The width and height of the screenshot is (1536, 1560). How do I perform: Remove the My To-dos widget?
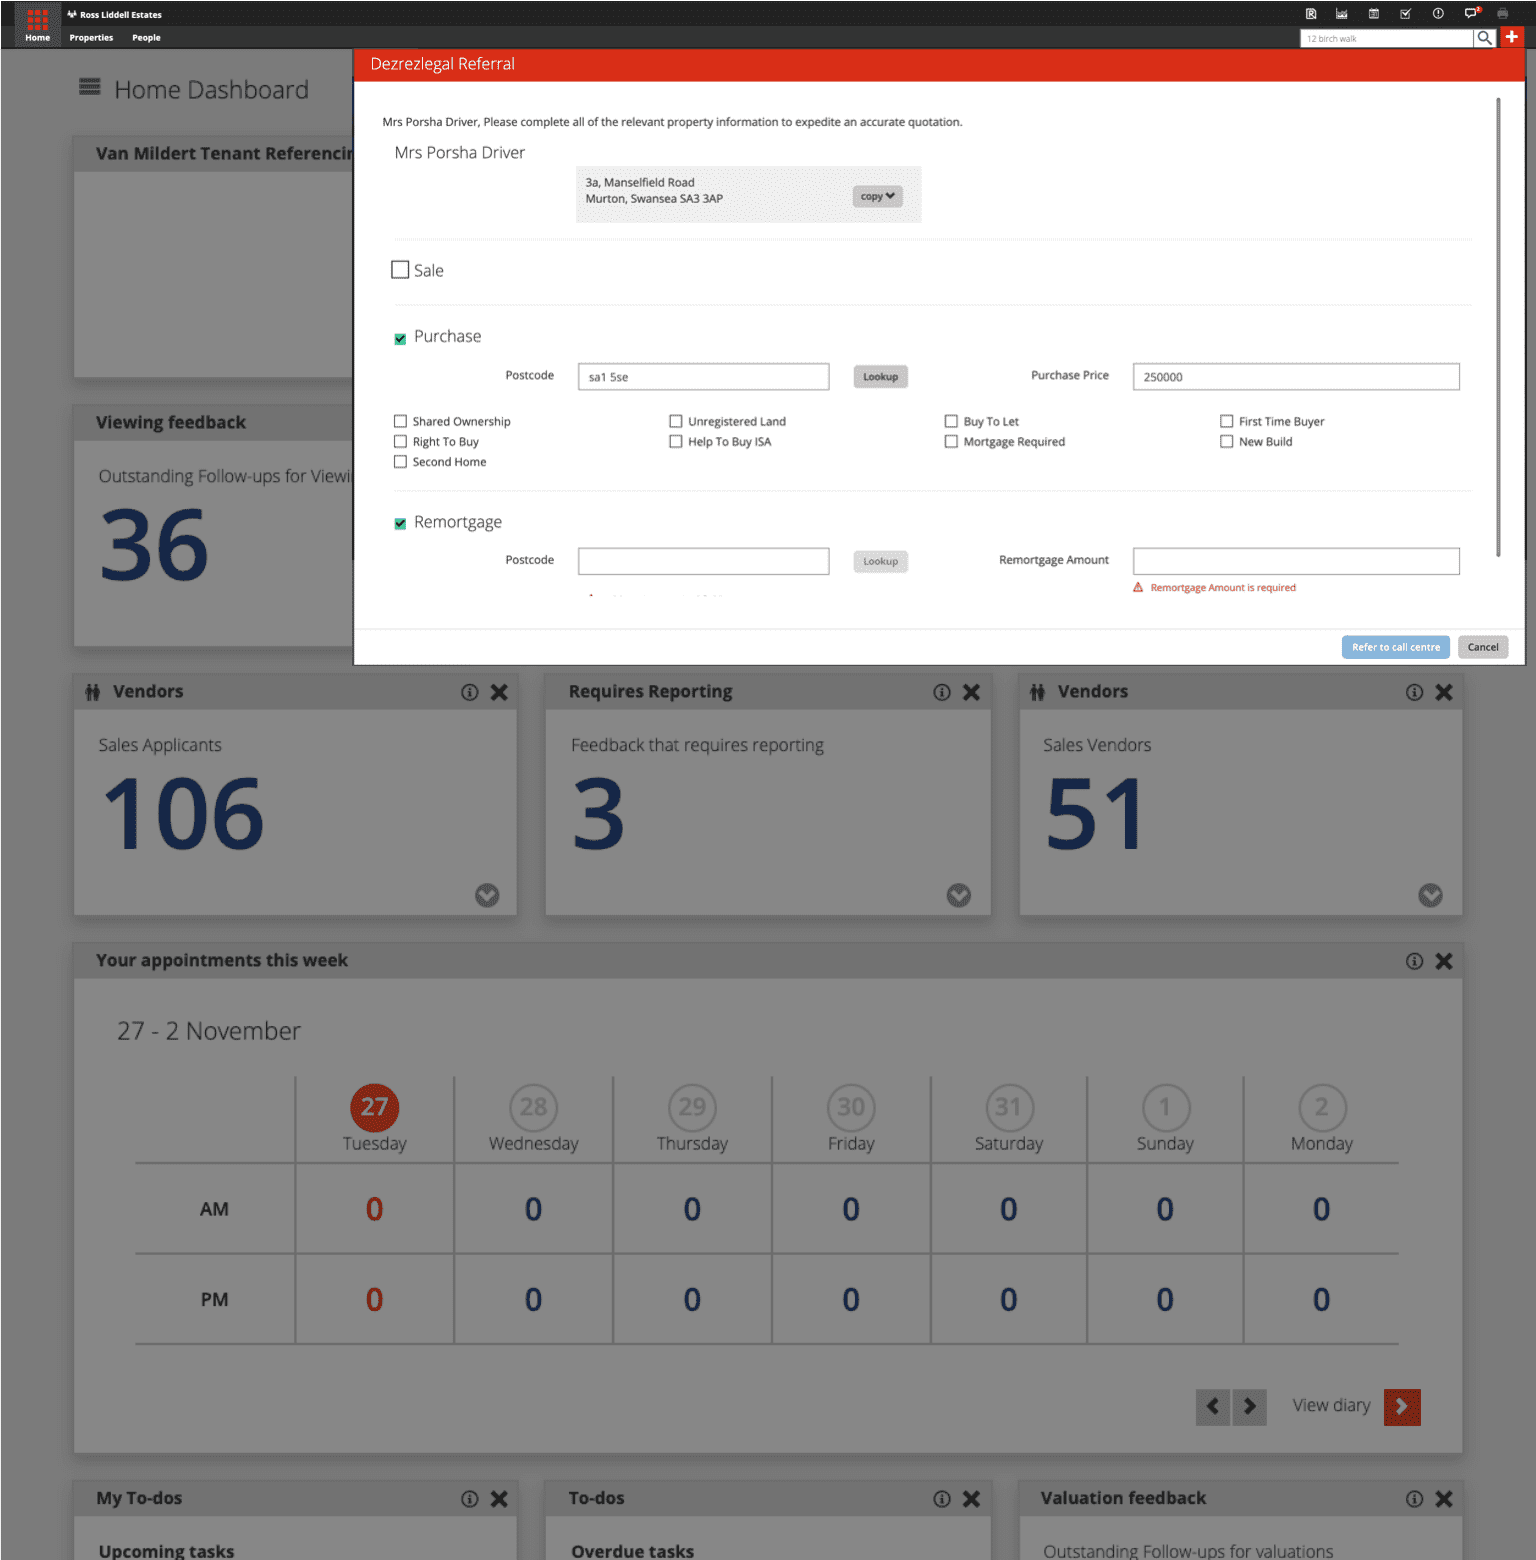click(499, 1499)
